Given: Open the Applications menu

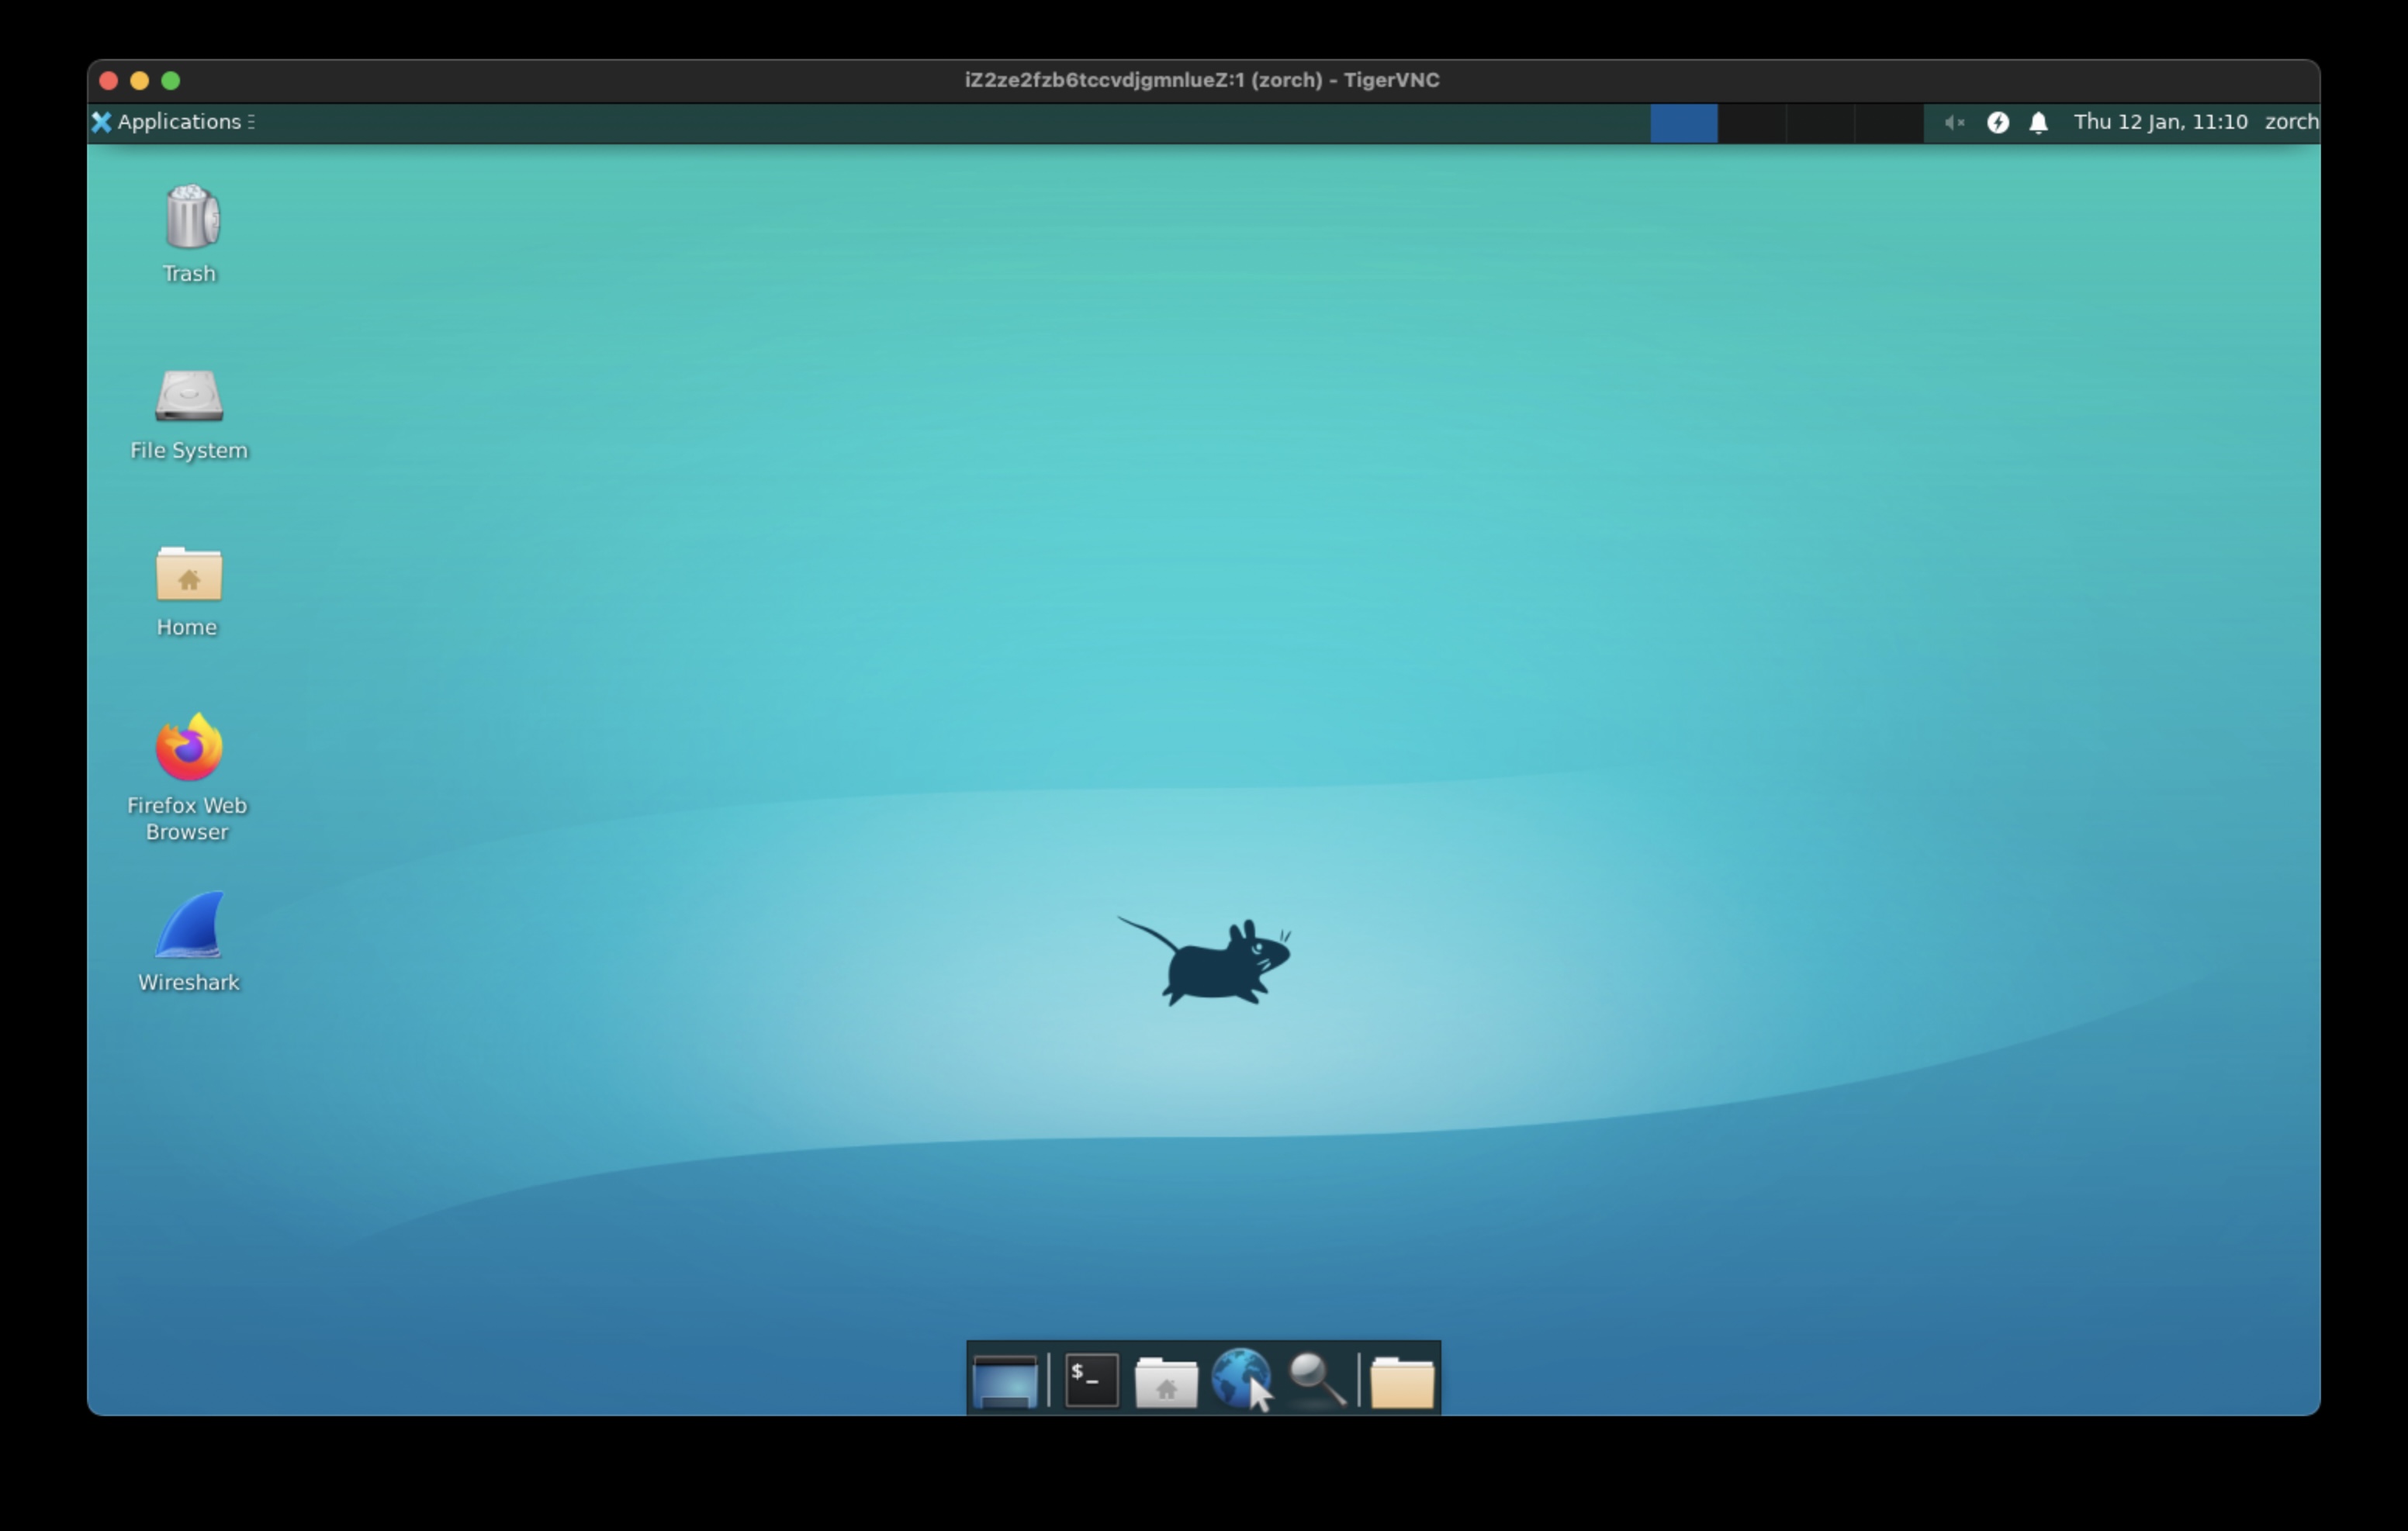Looking at the screenshot, I should click(173, 122).
